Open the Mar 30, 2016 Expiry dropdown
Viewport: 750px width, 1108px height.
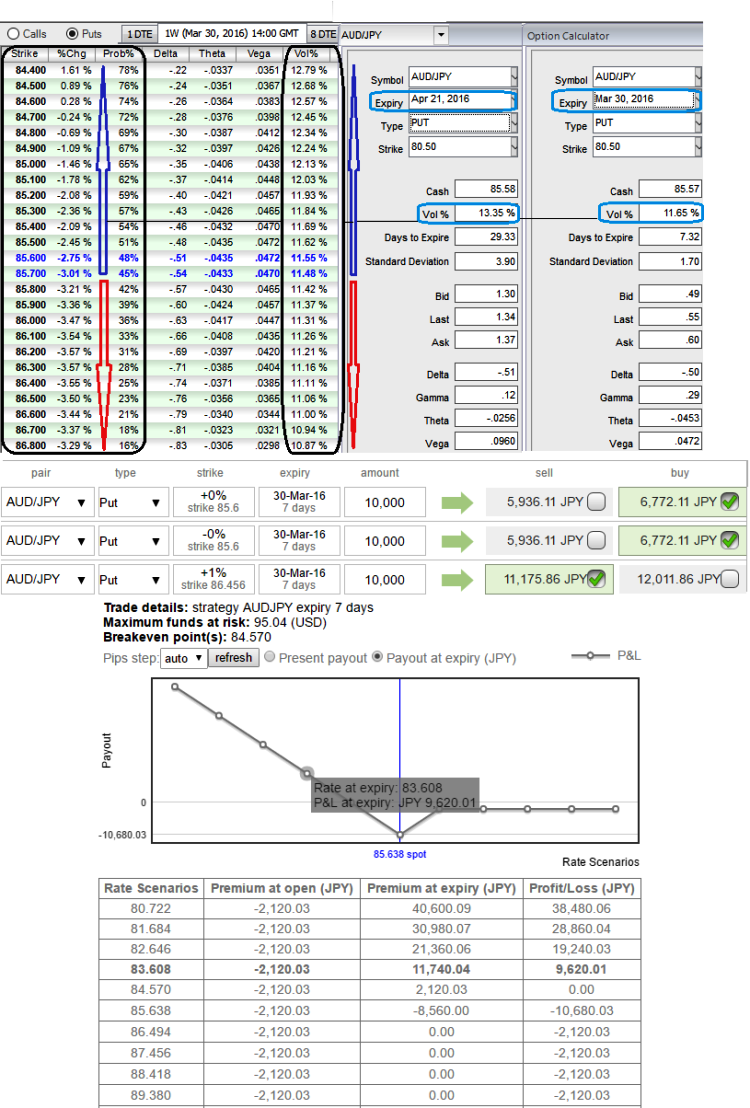click(x=698, y=100)
